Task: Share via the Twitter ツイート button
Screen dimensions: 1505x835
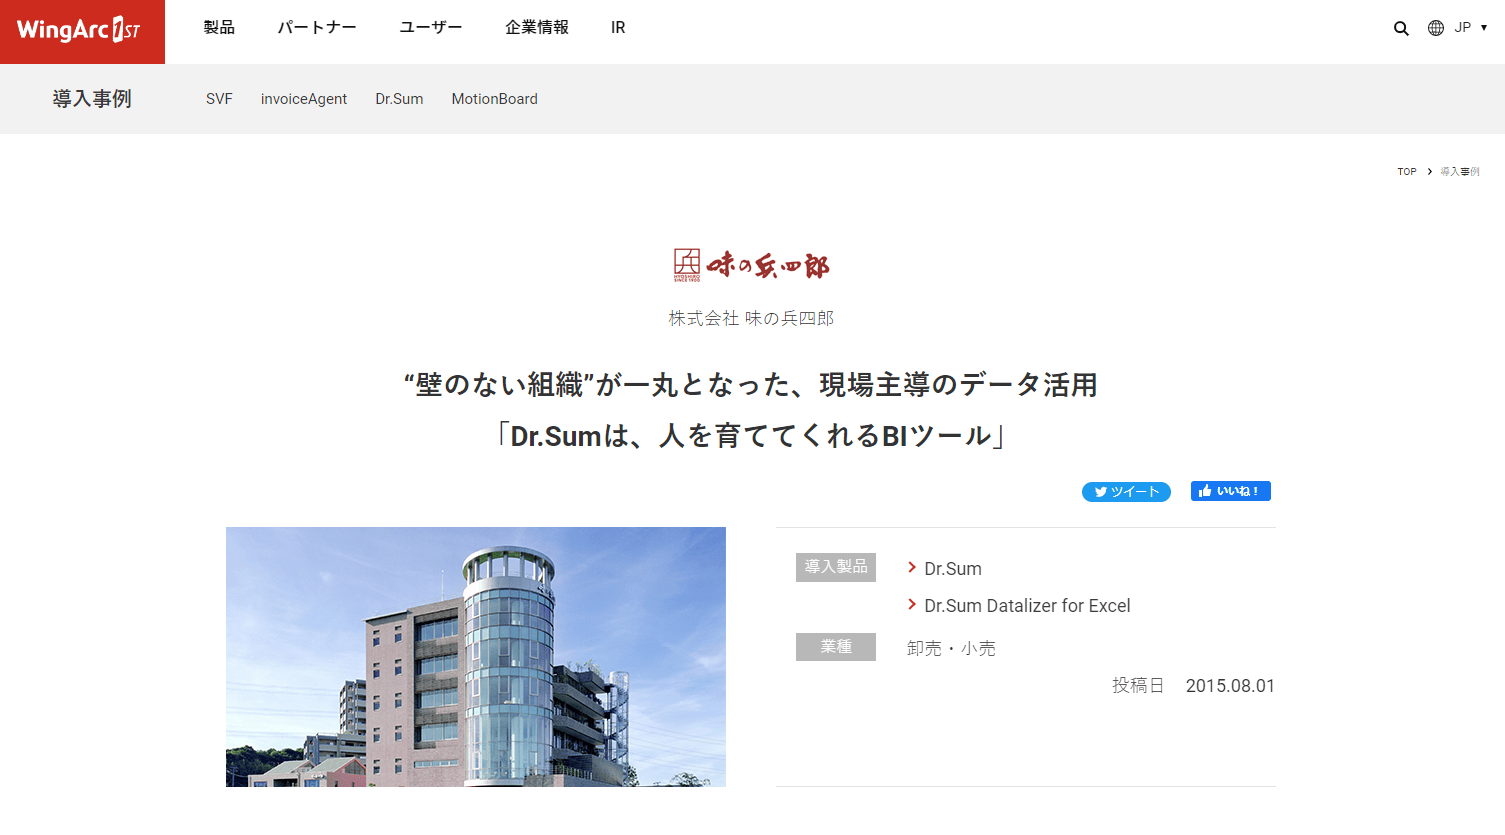Action: (1126, 492)
